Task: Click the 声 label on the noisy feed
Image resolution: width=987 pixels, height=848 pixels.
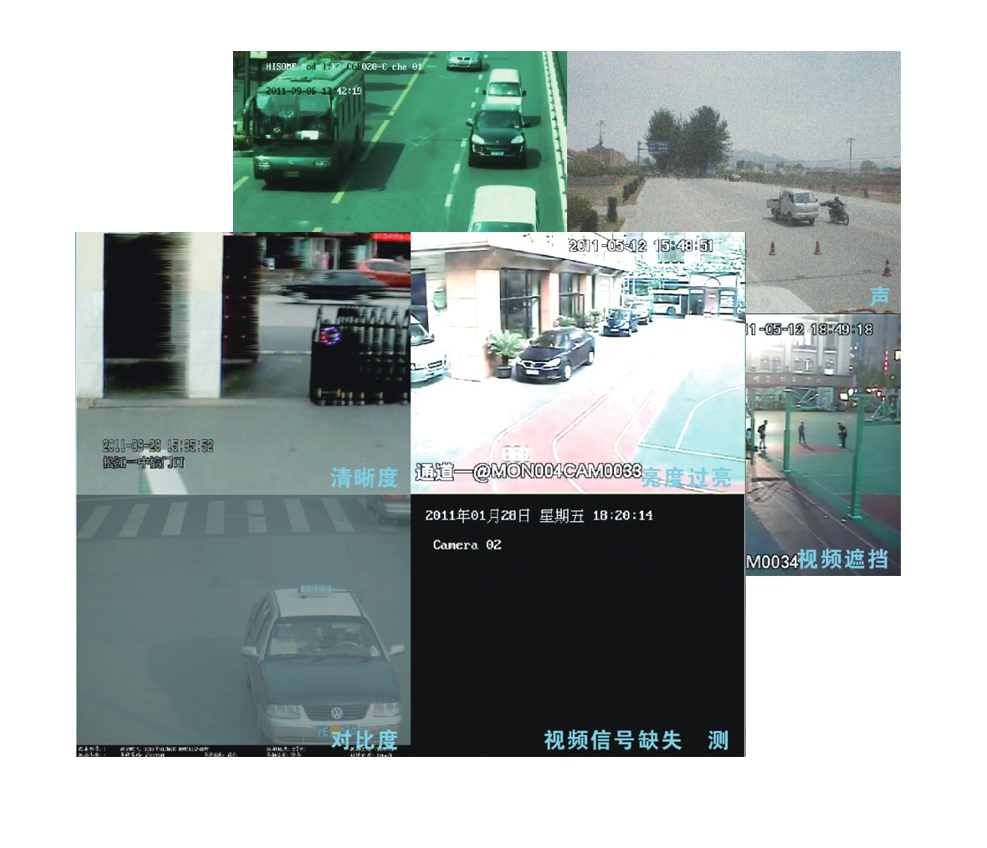Action: point(879,296)
